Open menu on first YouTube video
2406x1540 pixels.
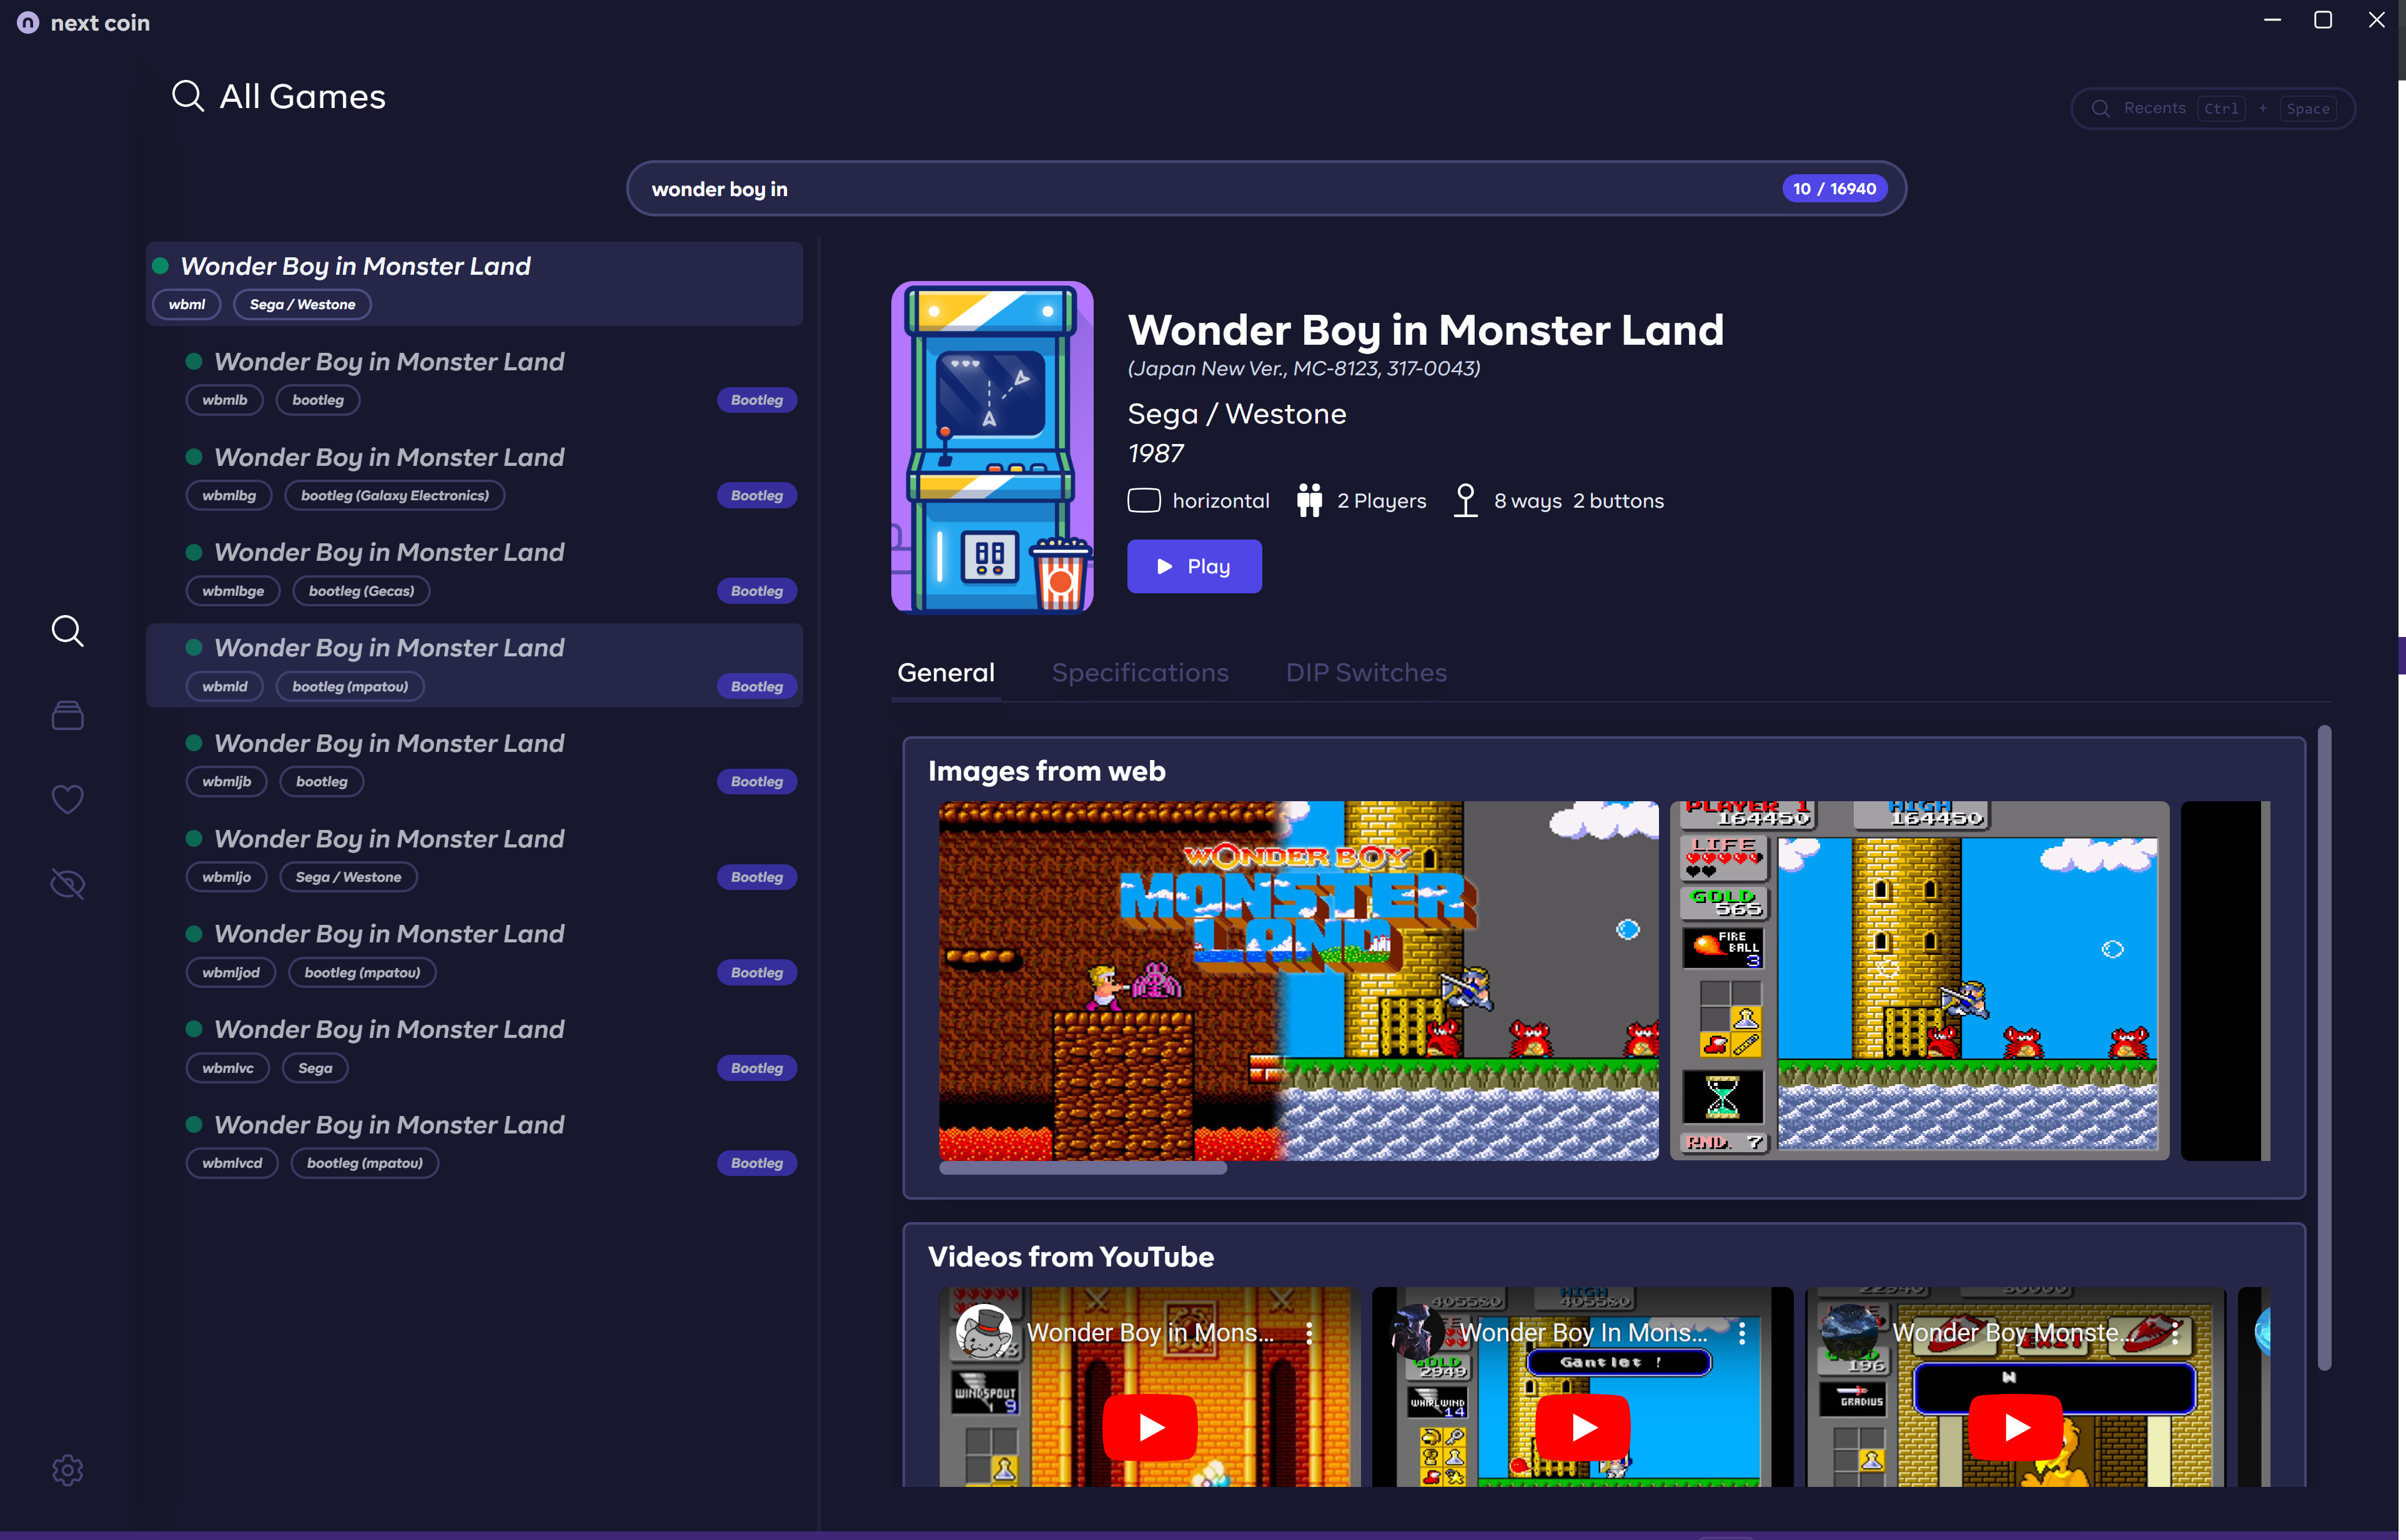click(1309, 1332)
